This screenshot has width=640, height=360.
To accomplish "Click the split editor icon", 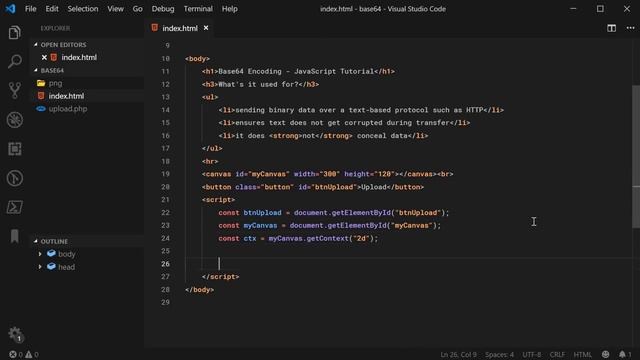I will click(x=611, y=28).
